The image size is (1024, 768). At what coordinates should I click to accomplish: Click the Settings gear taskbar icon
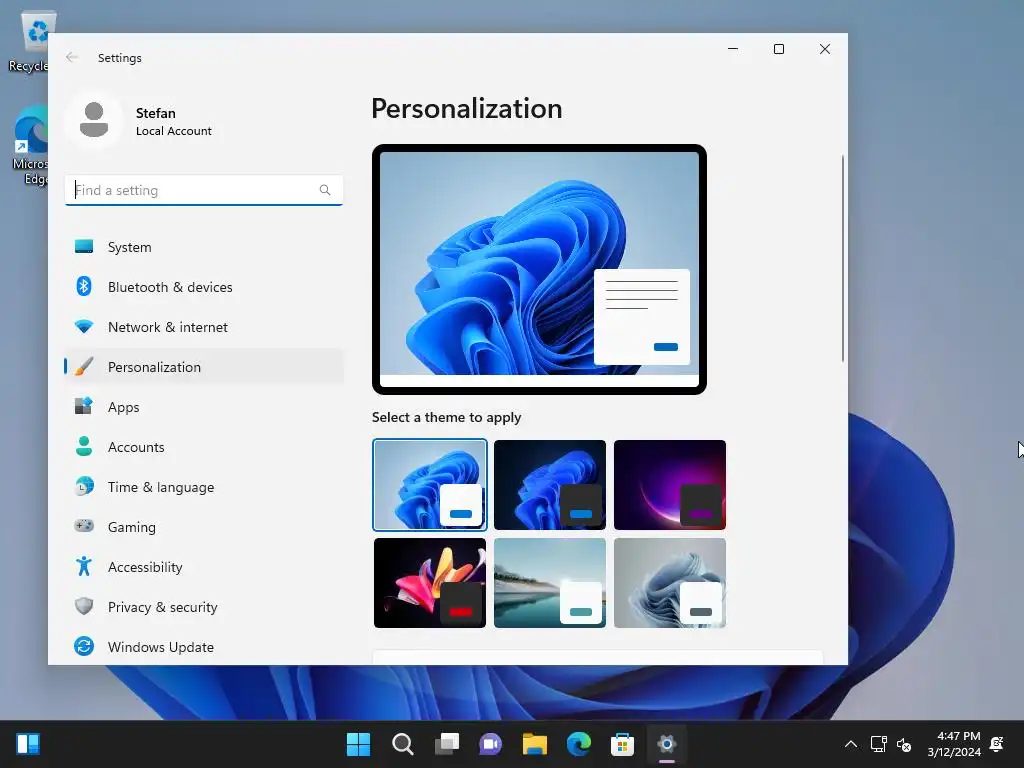667,744
